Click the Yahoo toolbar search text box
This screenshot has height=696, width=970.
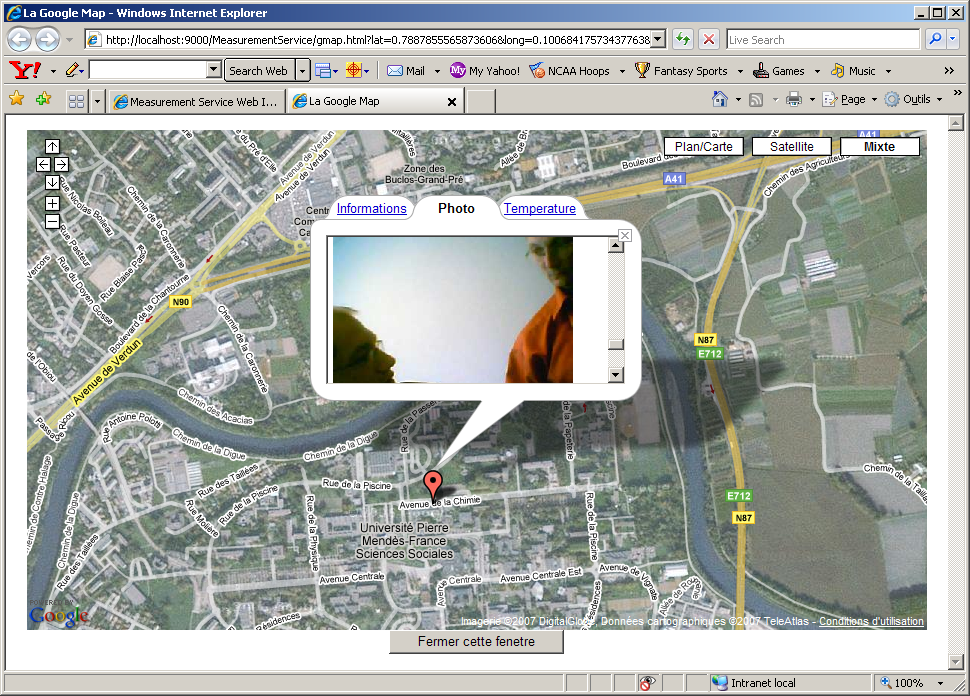[x=148, y=70]
